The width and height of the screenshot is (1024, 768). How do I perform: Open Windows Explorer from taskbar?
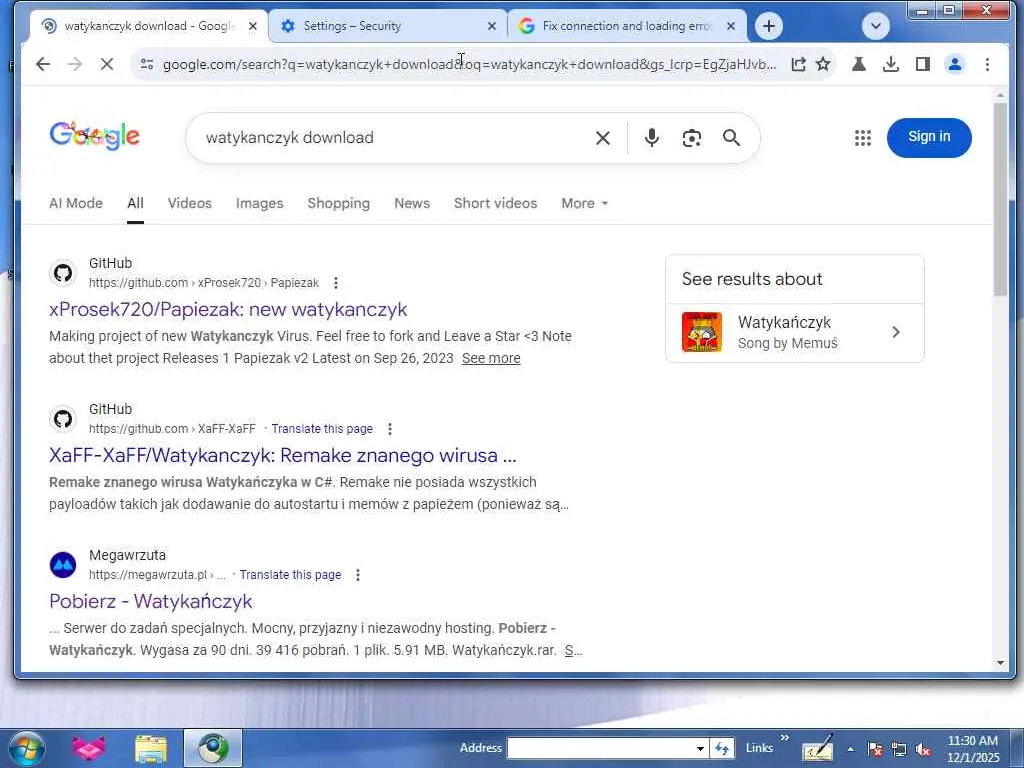point(151,748)
